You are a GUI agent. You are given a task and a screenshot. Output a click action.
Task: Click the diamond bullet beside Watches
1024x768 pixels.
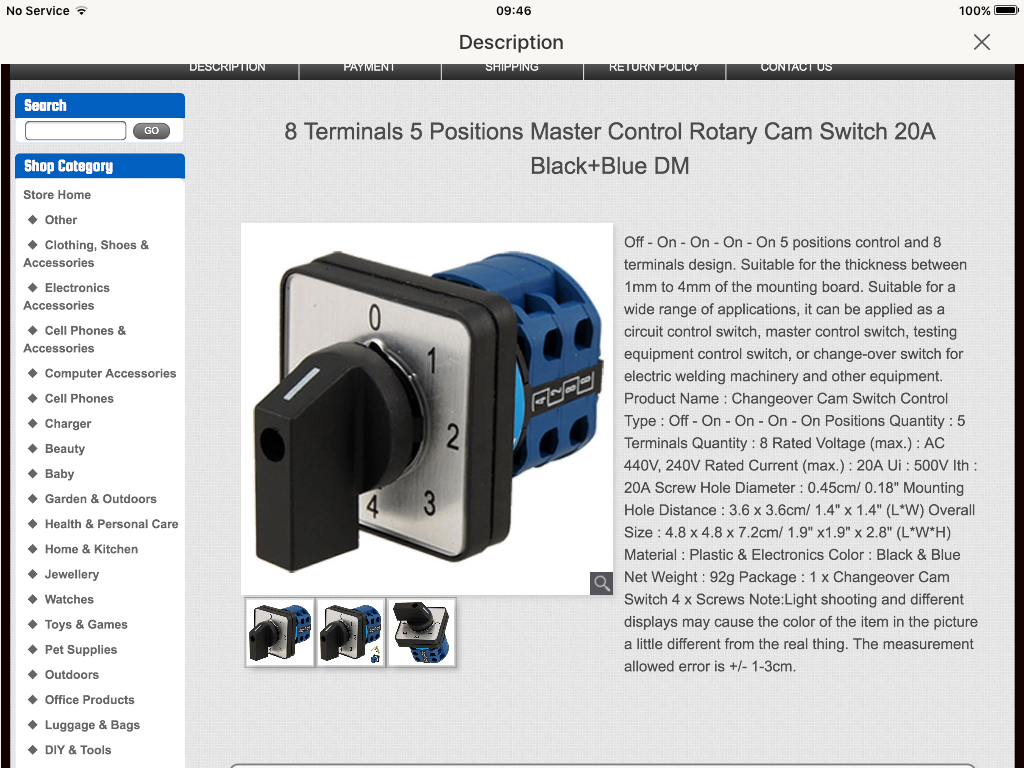[x=32, y=600]
